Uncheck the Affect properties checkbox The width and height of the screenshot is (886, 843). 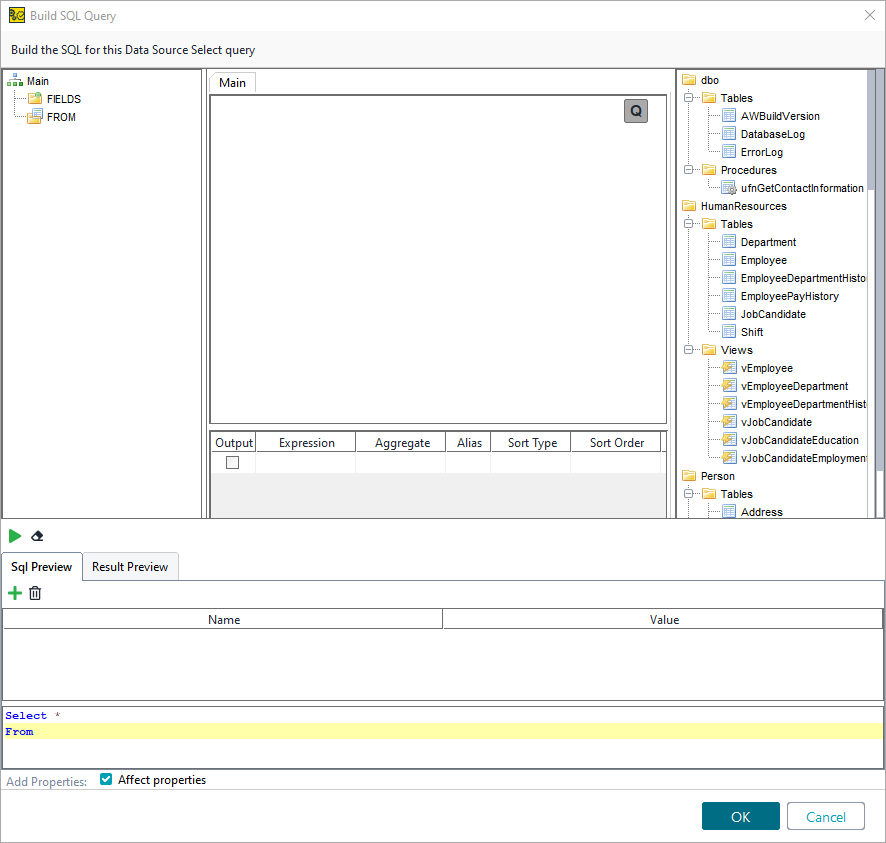(105, 780)
